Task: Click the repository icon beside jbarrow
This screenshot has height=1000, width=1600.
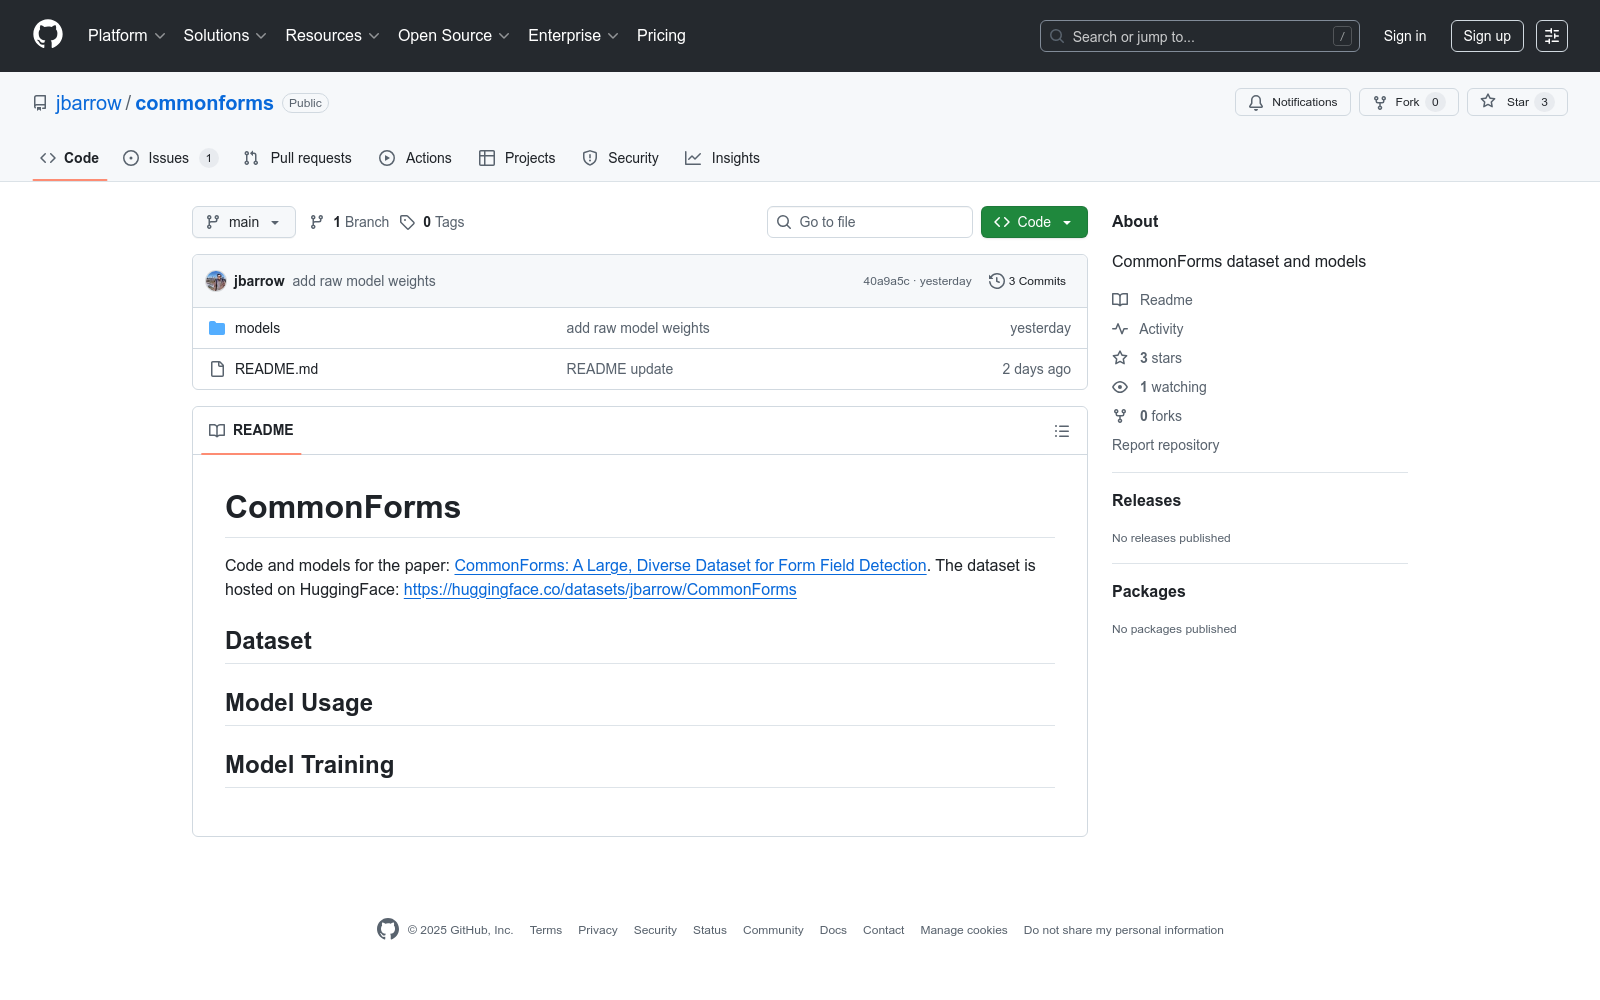Action: coord(40,103)
